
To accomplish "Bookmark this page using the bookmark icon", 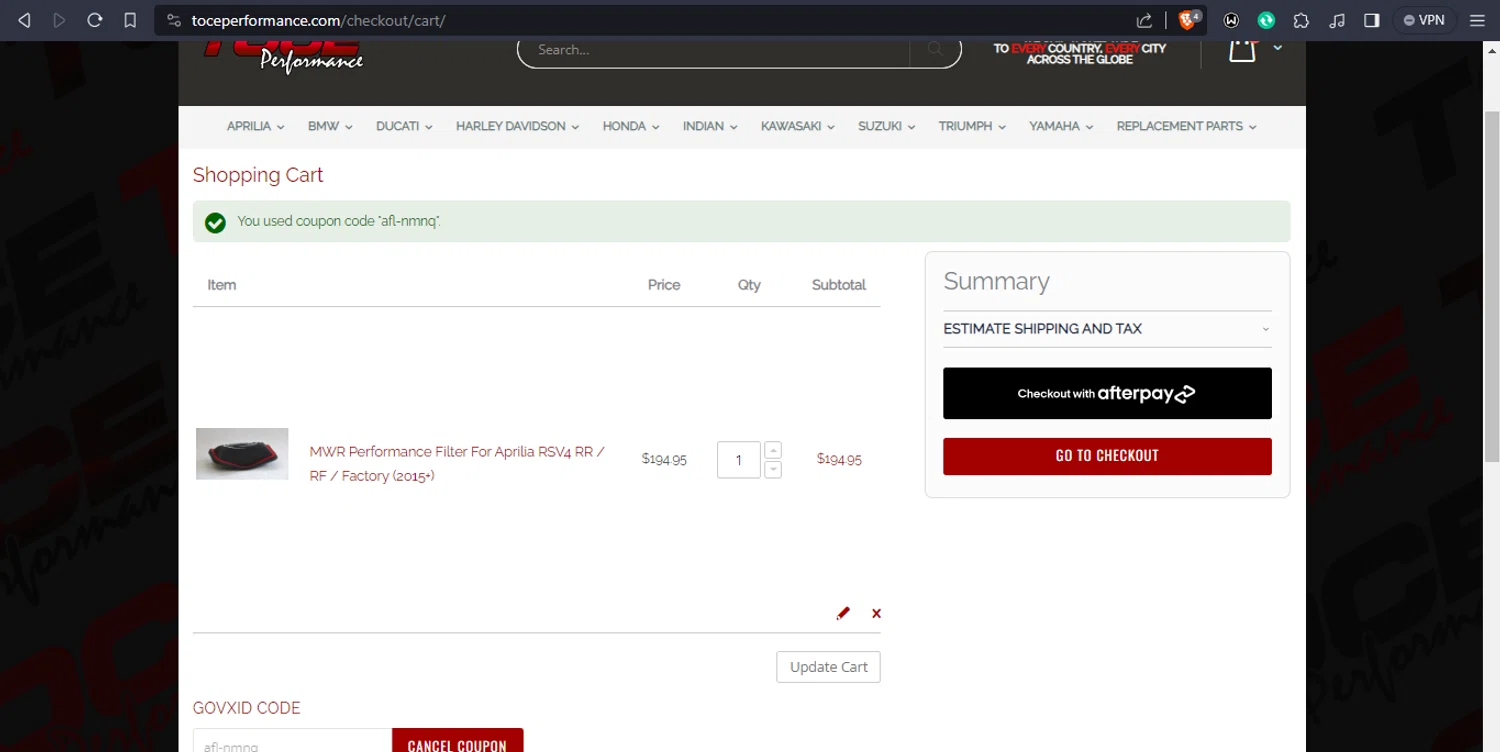I will 130,20.
